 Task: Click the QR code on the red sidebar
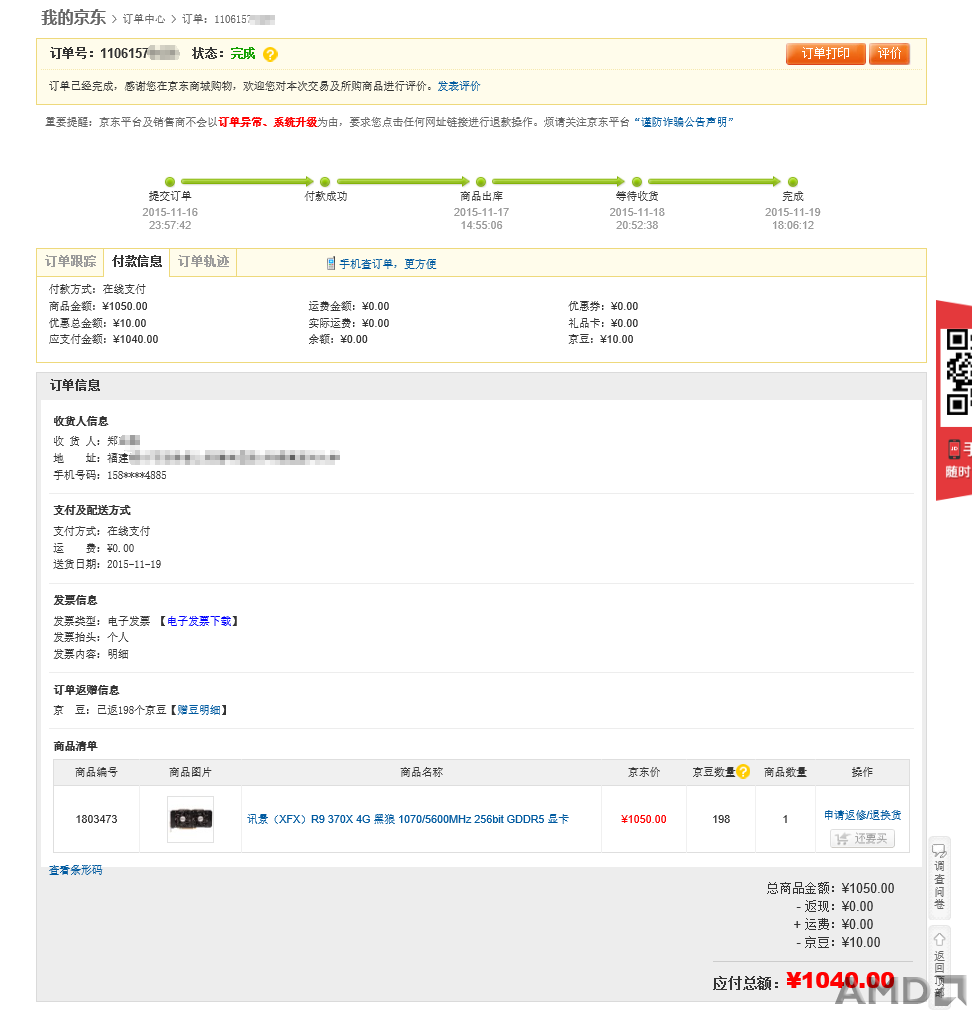tap(958, 371)
